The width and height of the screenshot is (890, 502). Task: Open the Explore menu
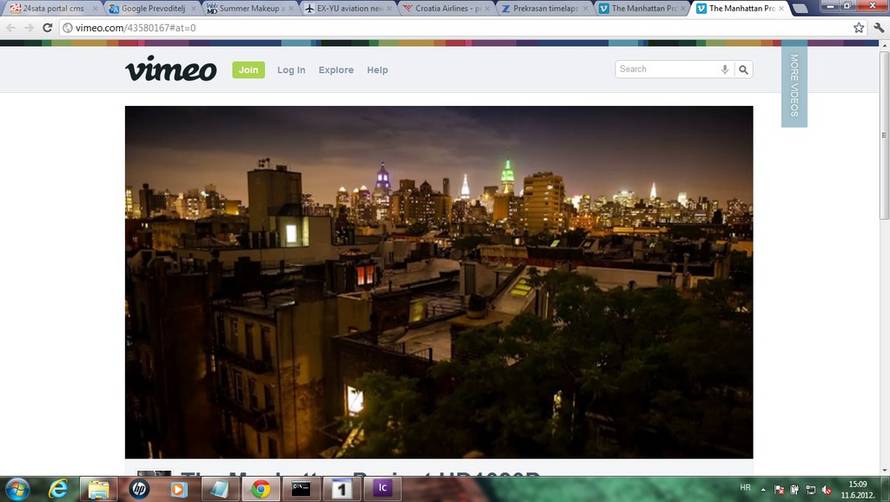[x=336, y=70]
